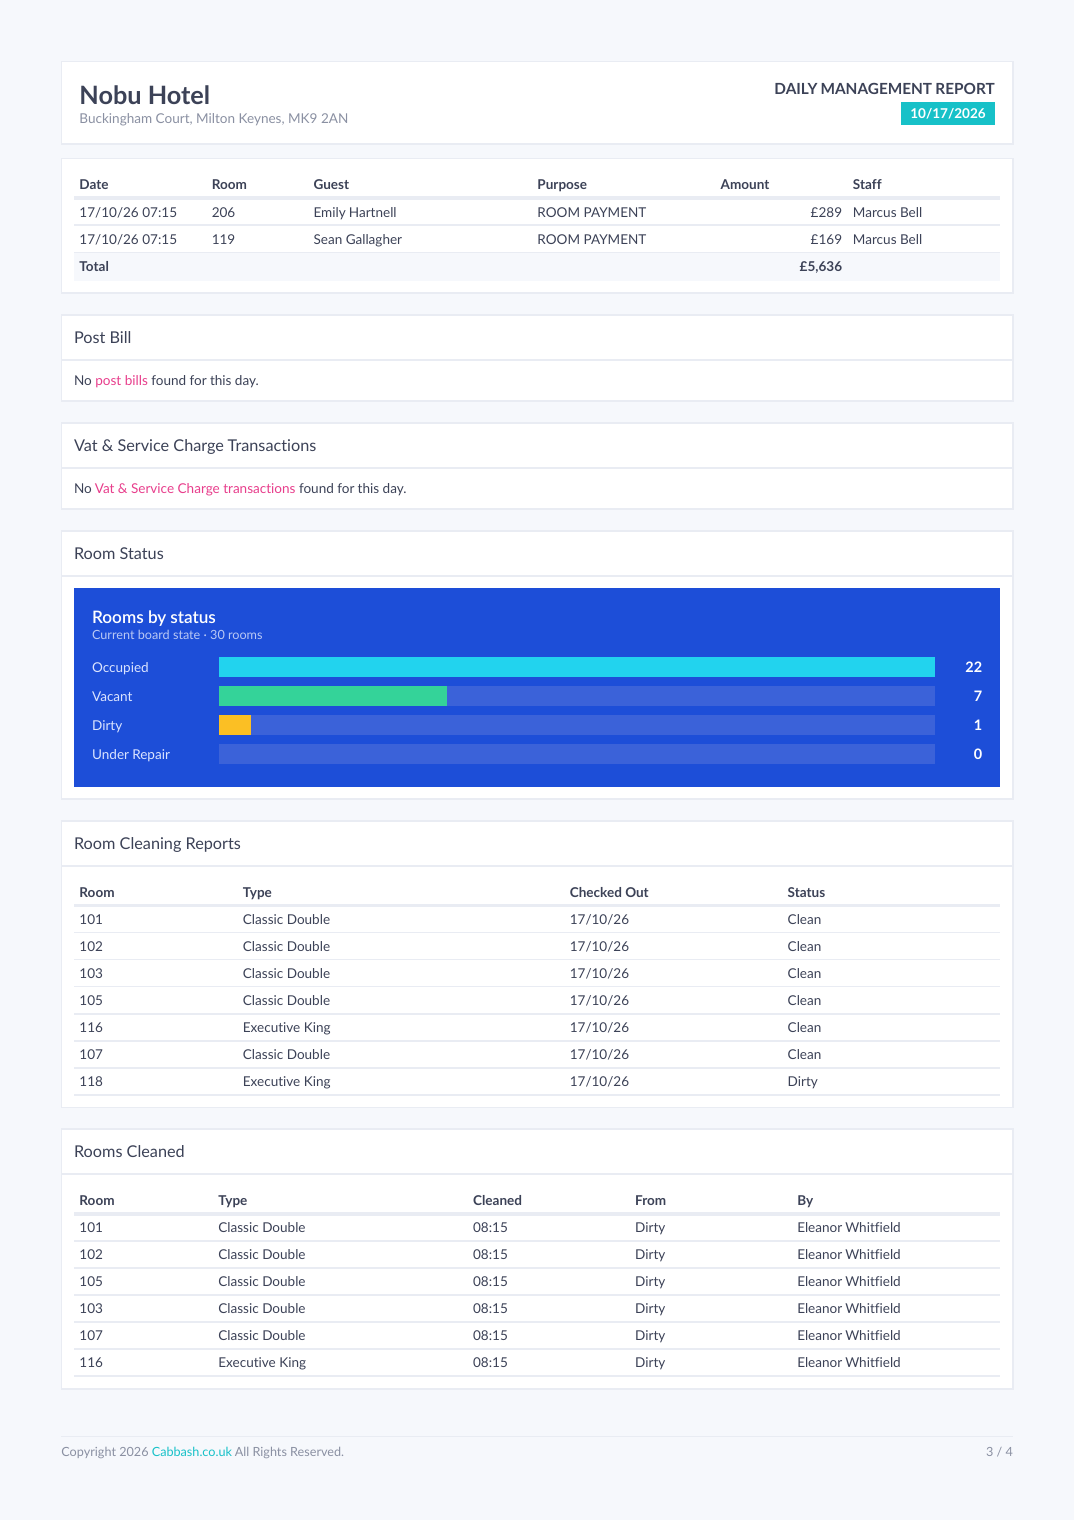Click the "Rooms by status" chart title
Screen dimensions: 1075x1521
(154, 617)
